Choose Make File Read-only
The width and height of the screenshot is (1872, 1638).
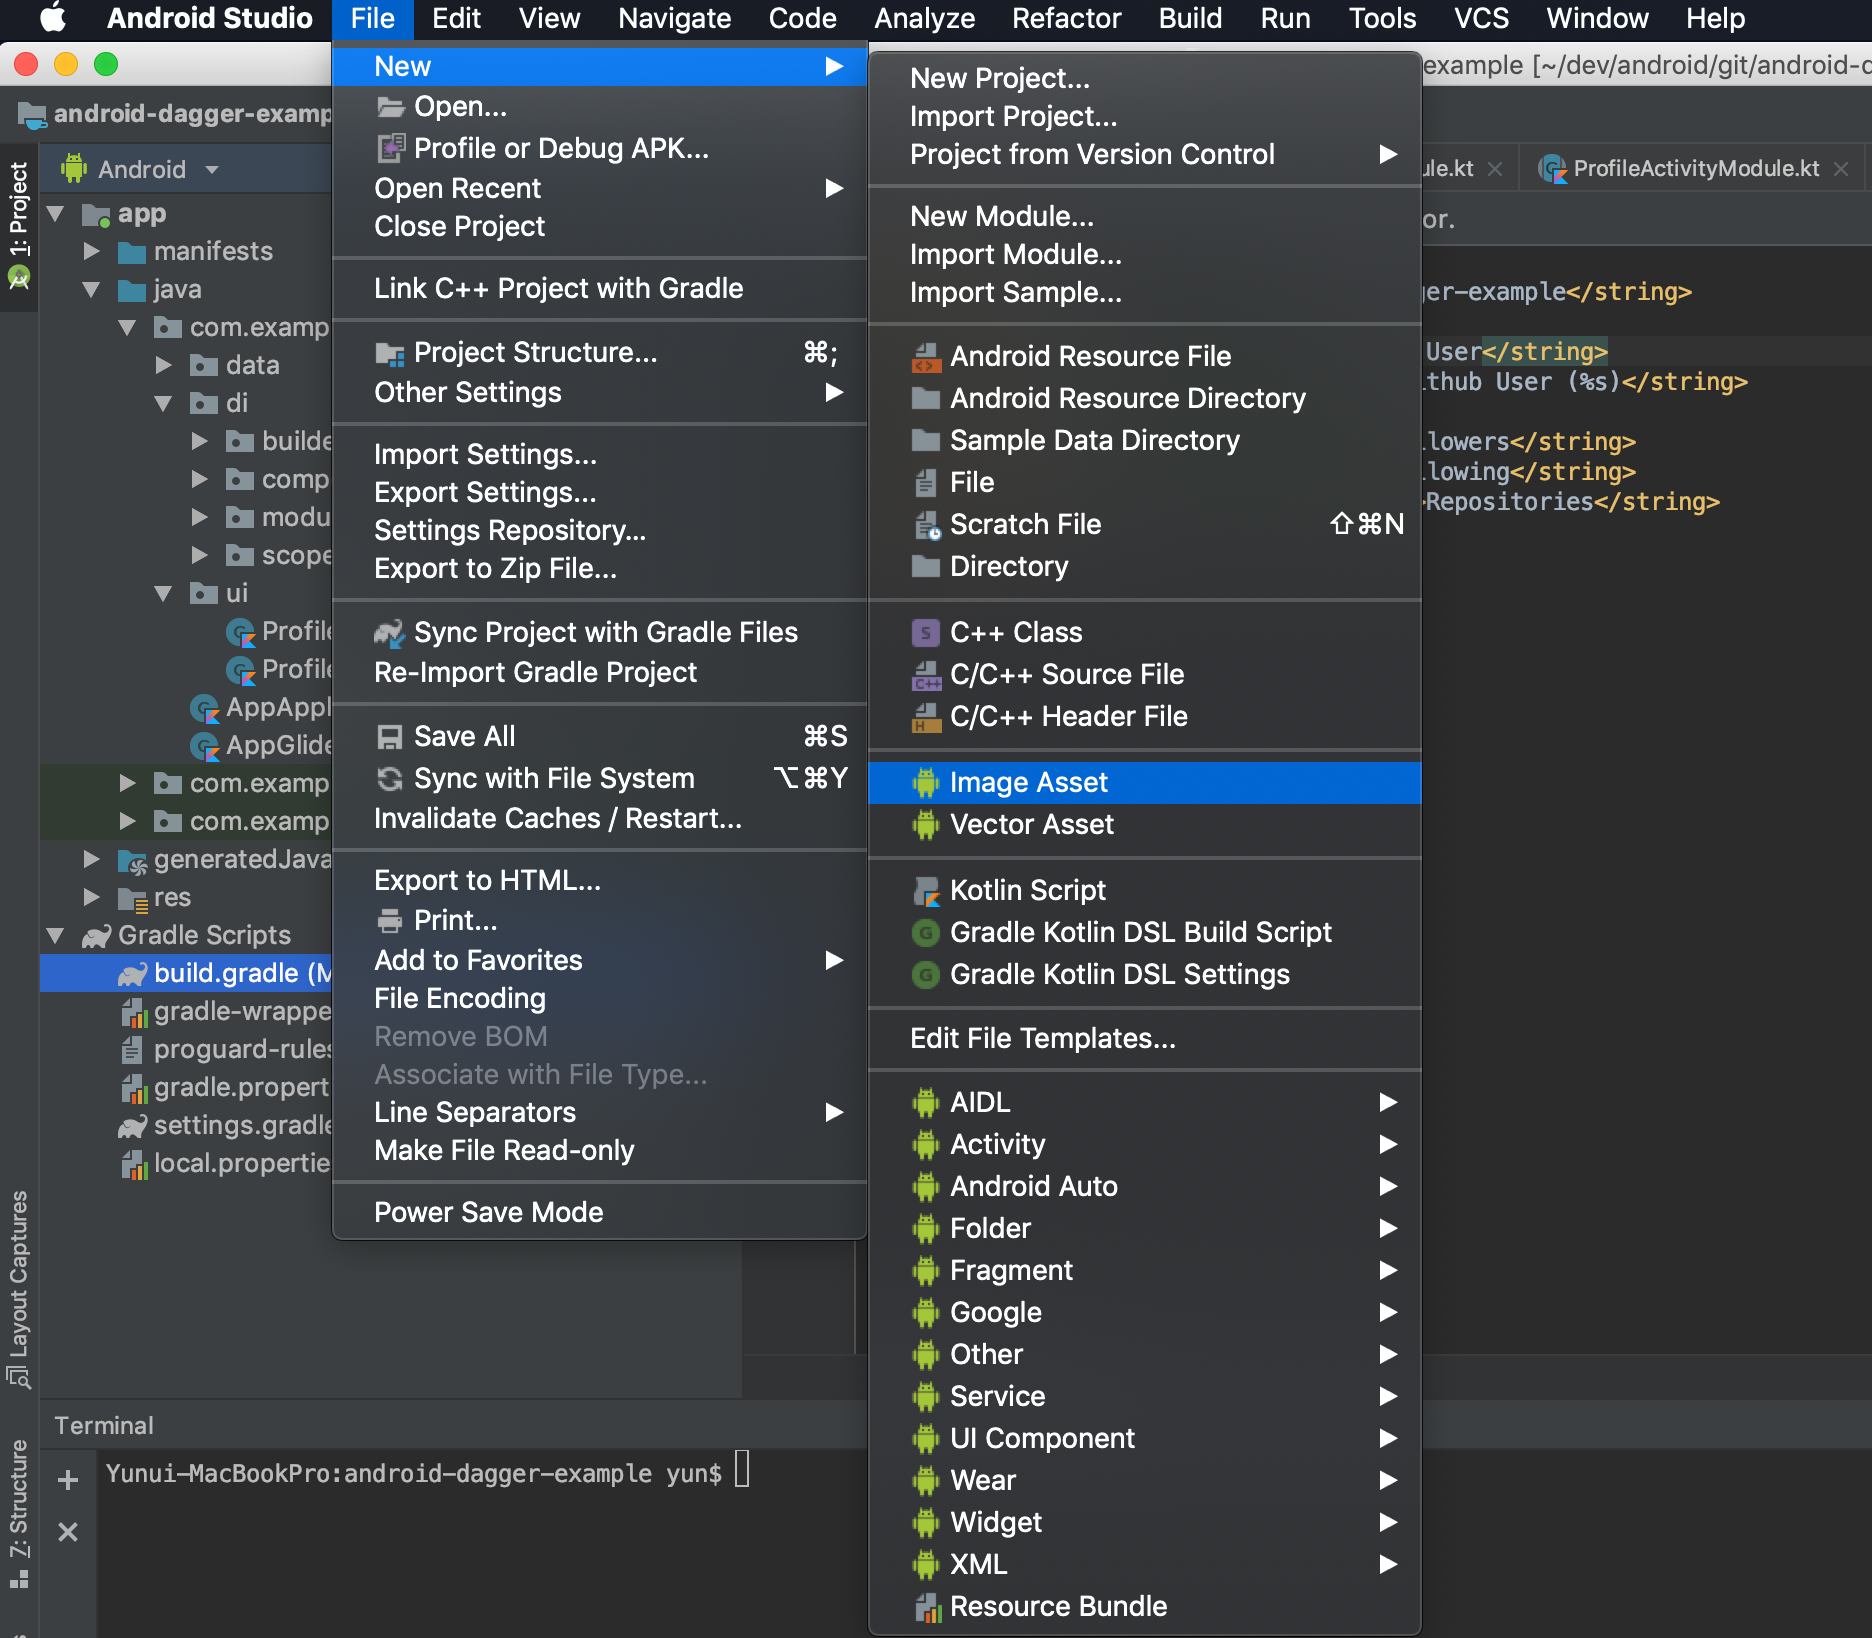pyautogui.click(x=600, y=1151)
